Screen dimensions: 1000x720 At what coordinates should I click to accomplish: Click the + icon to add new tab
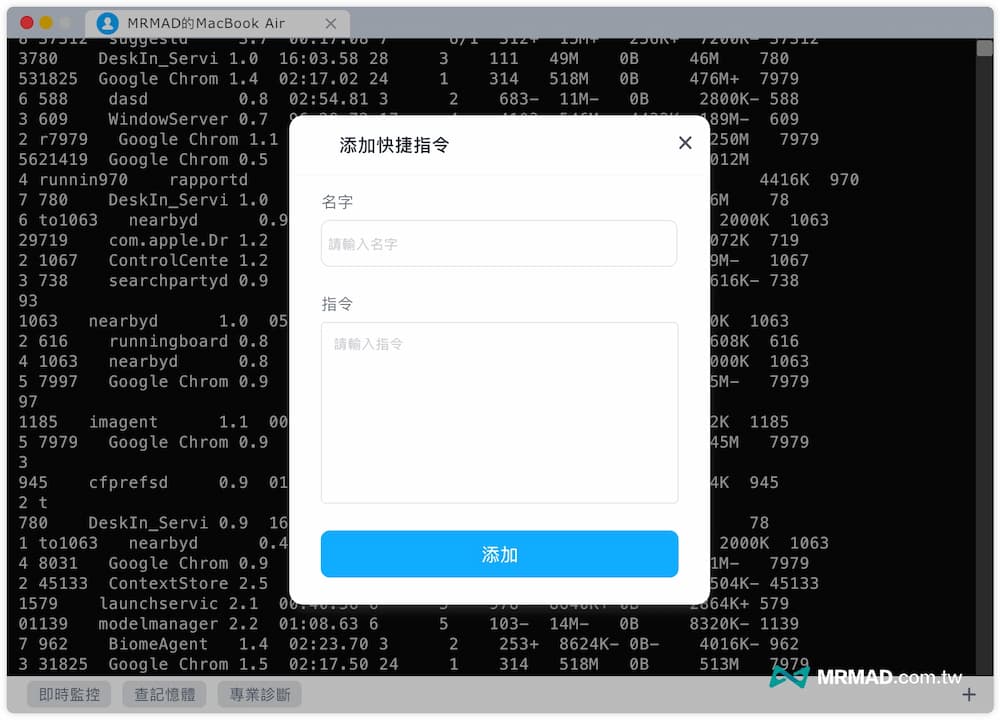tap(968, 694)
